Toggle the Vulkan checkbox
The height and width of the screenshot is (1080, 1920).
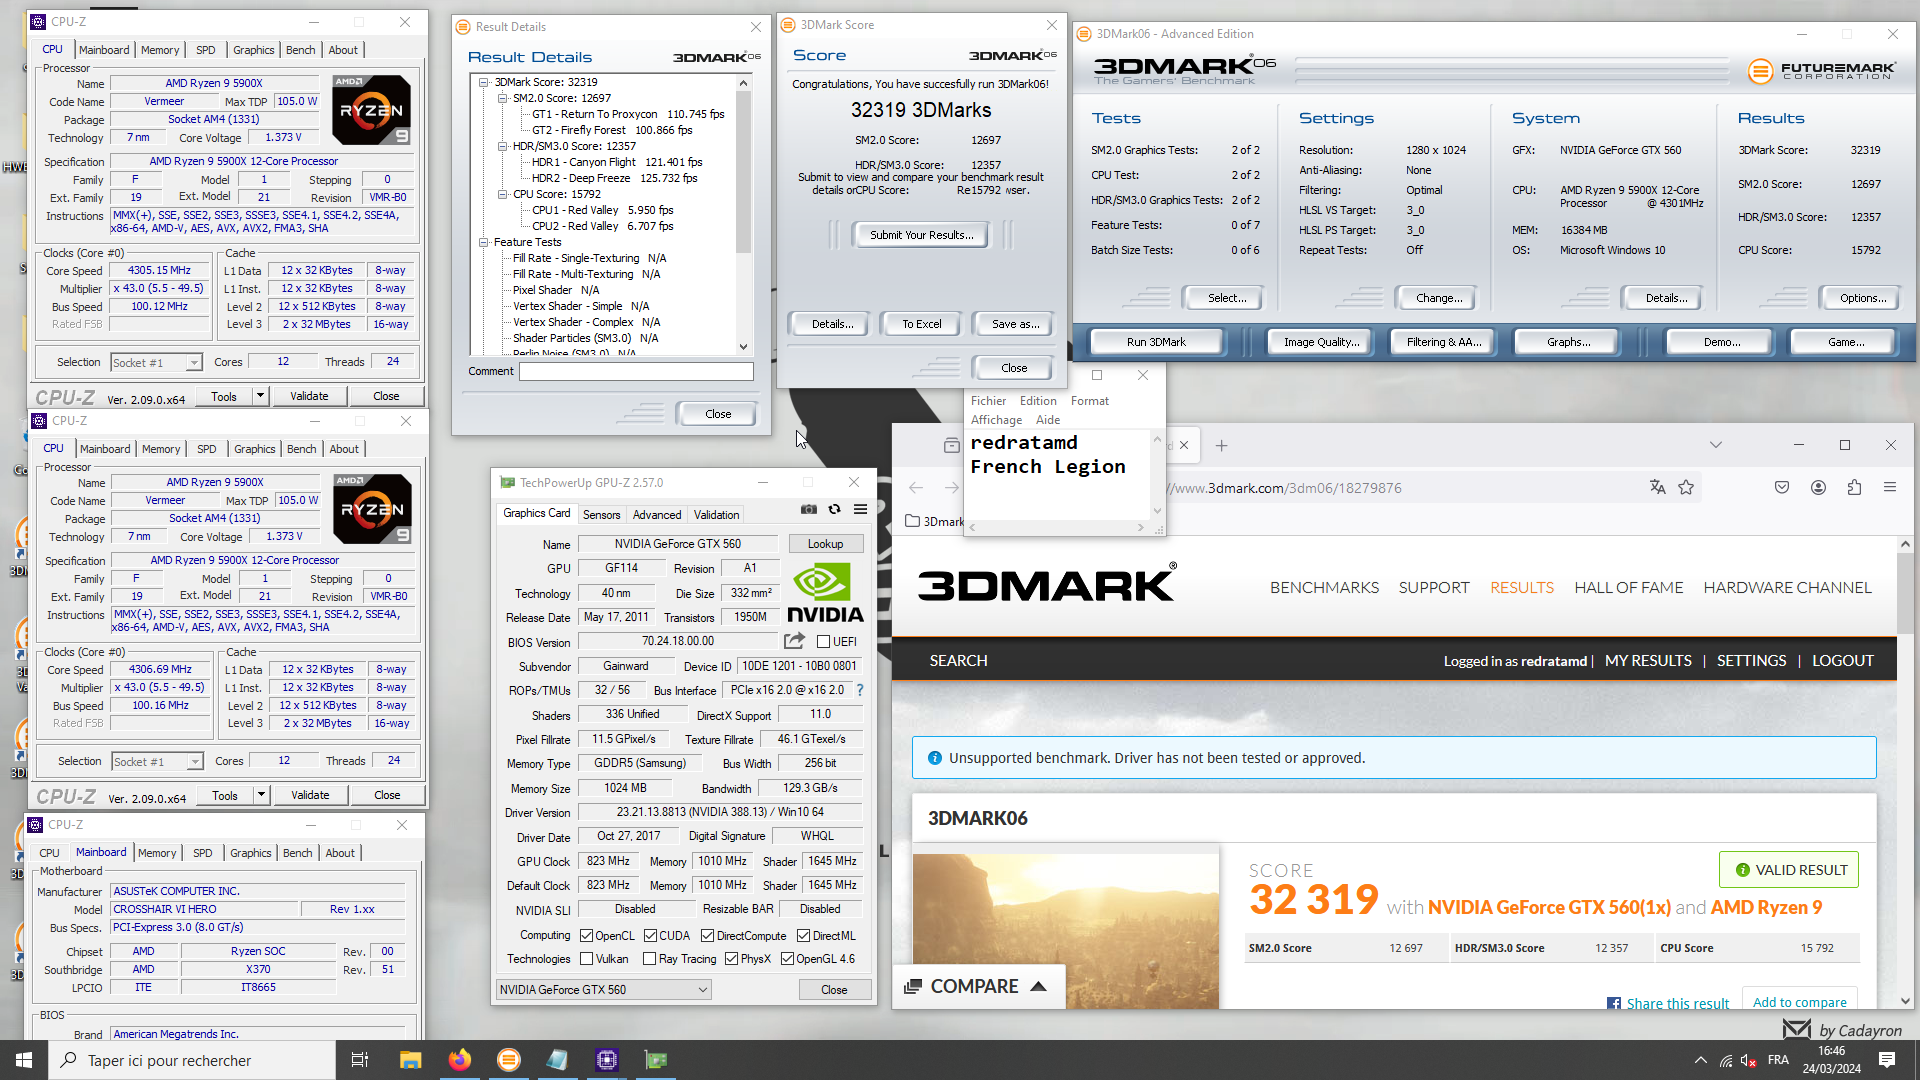point(587,959)
